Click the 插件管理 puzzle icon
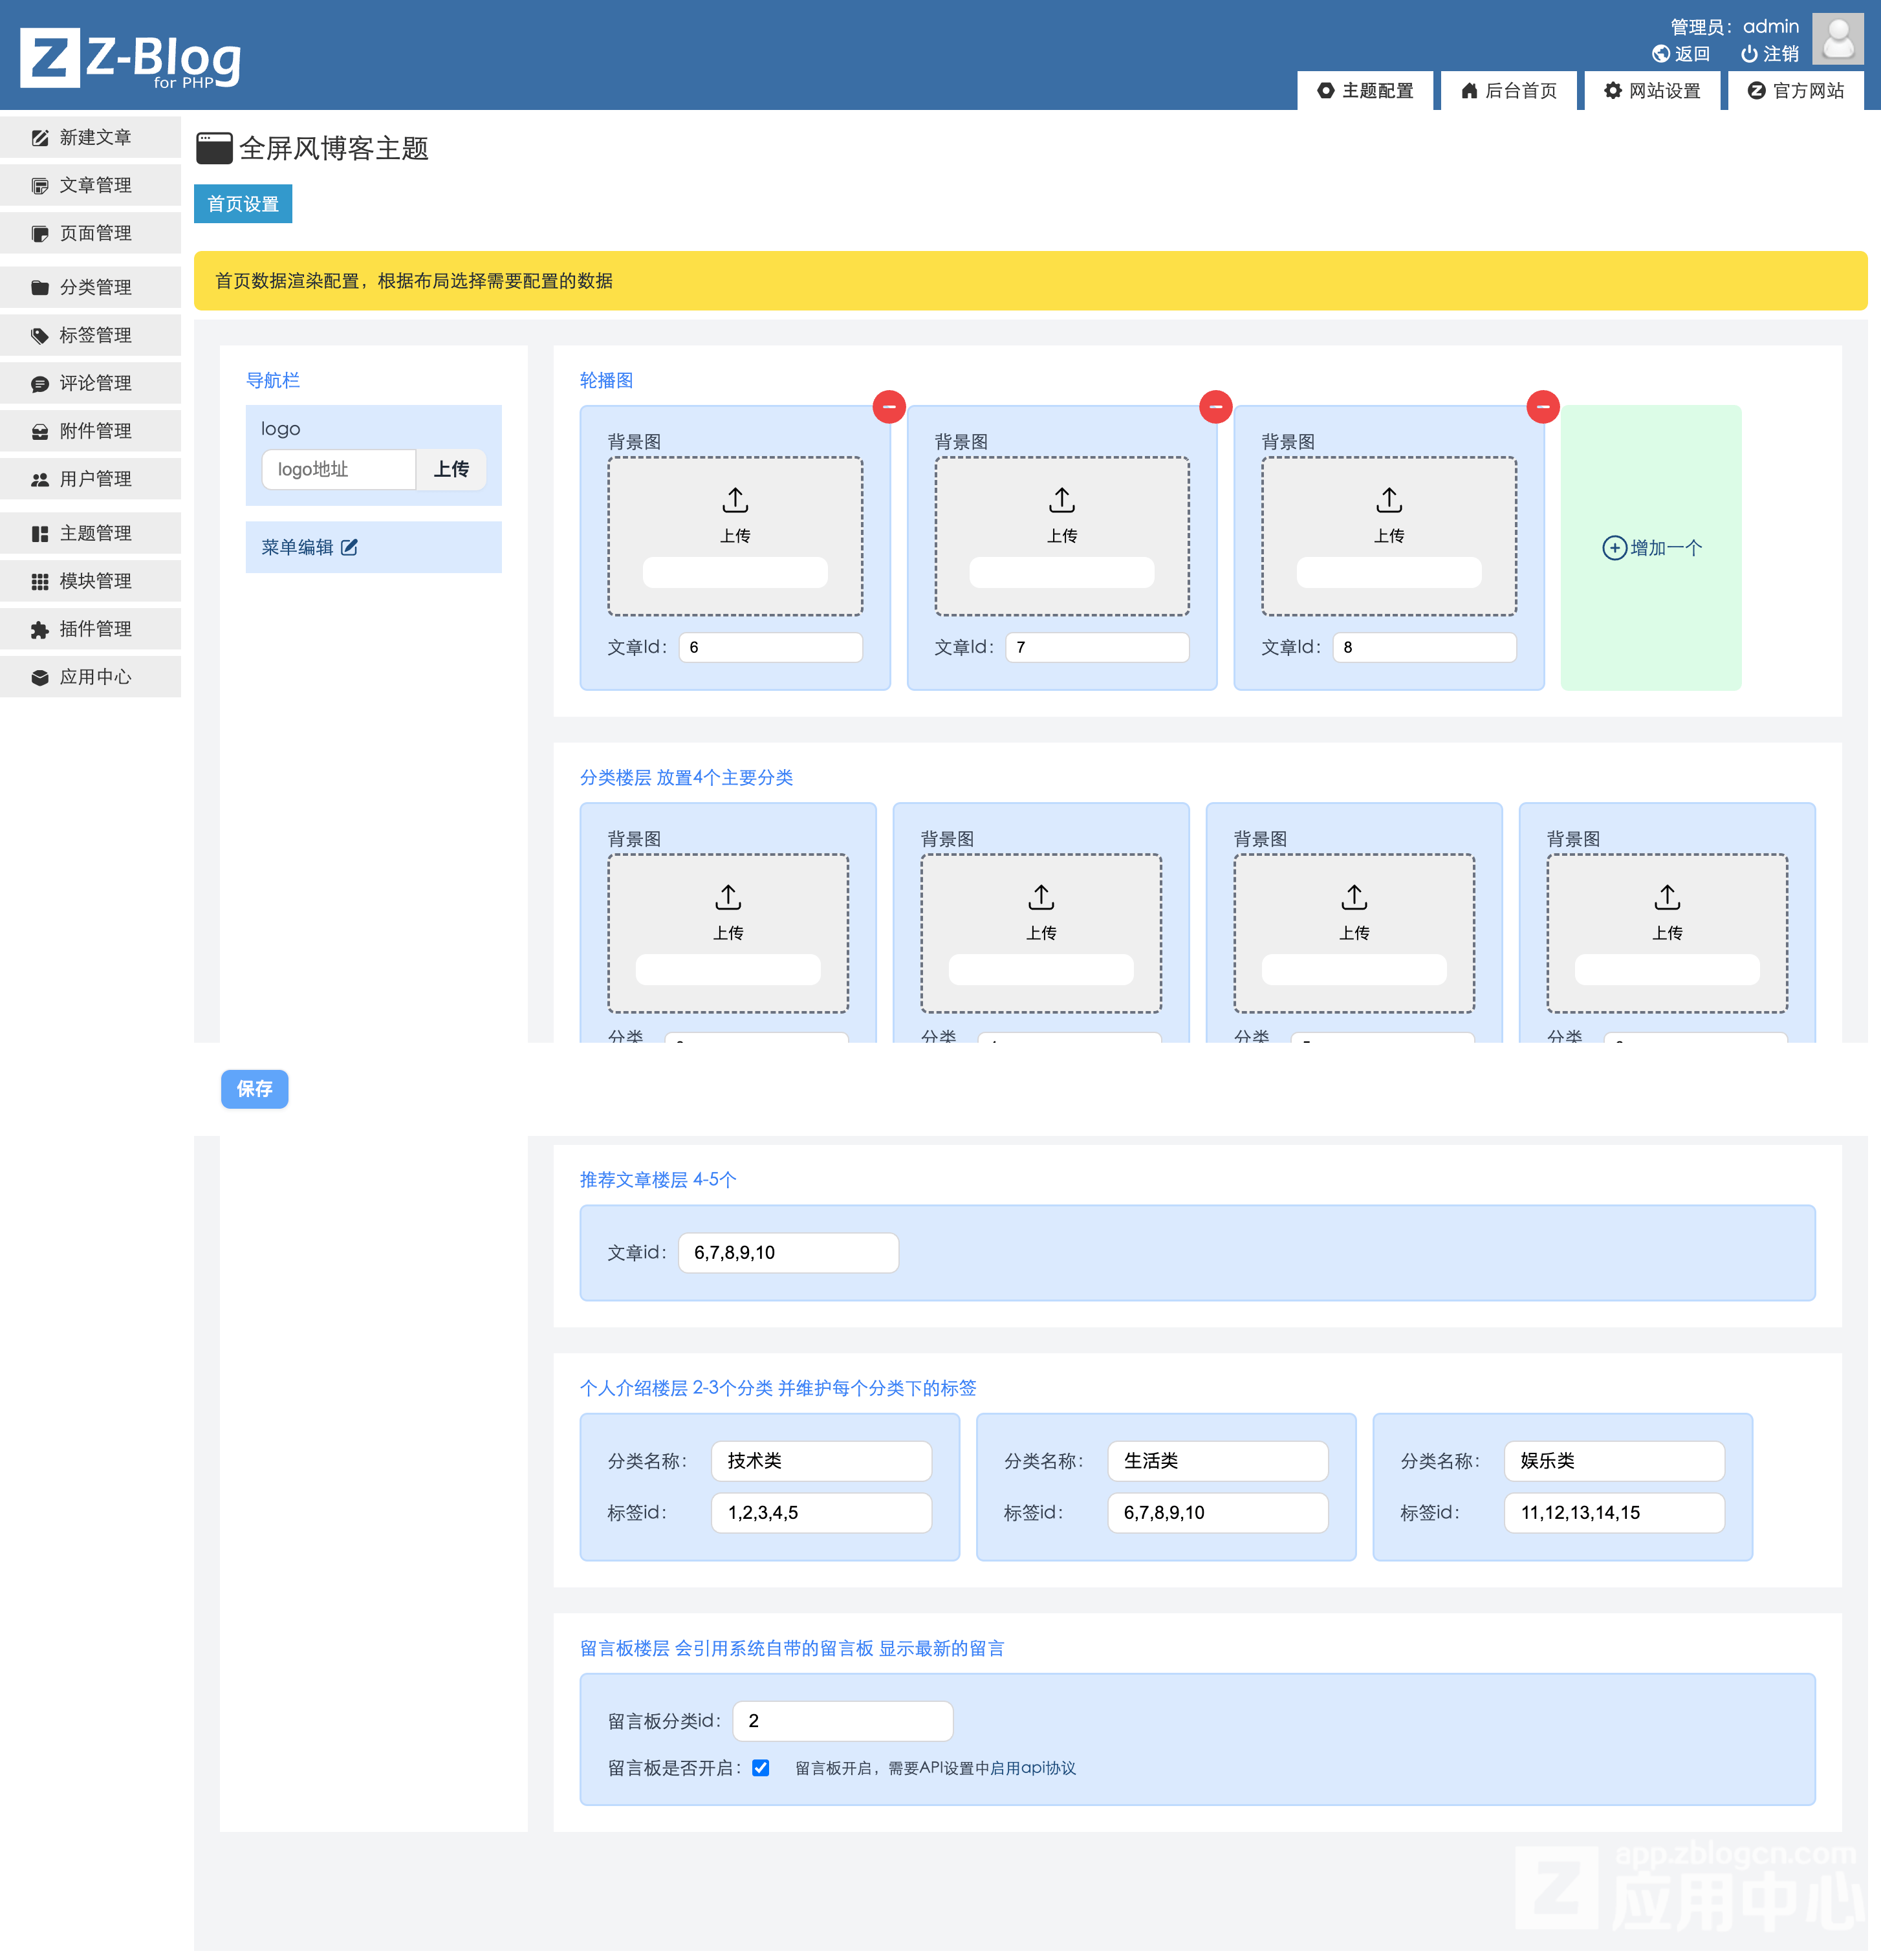This screenshot has height=1960, width=1881. pos(40,630)
